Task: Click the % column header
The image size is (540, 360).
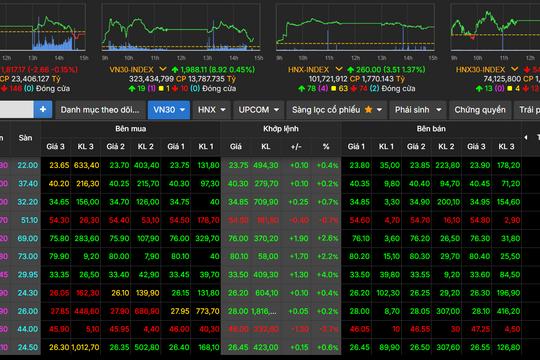Action: (x=326, y=147)
